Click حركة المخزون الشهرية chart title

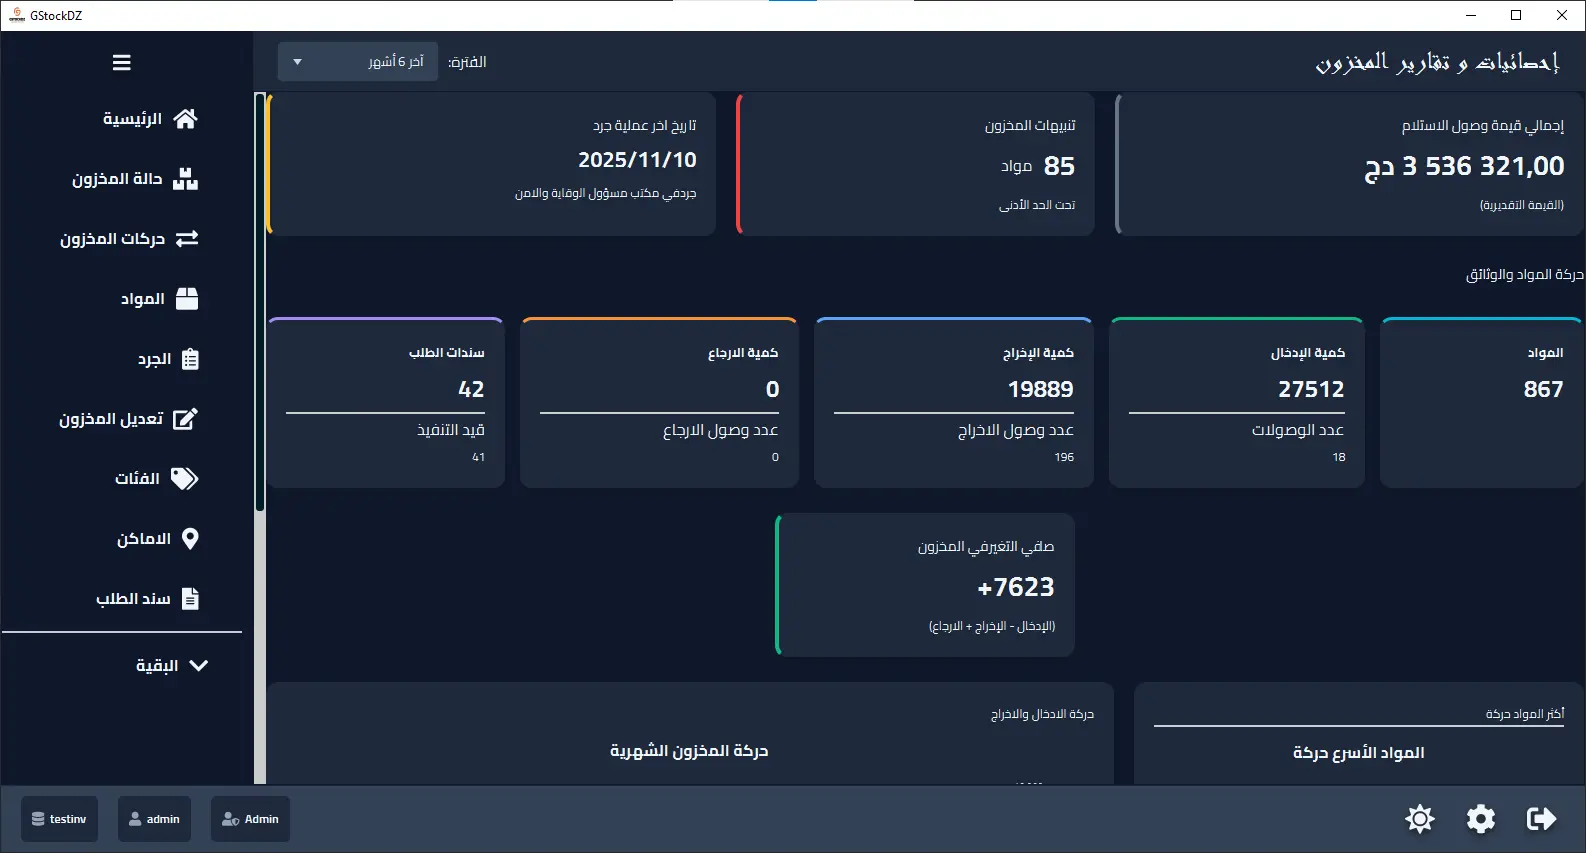[689, 751]
